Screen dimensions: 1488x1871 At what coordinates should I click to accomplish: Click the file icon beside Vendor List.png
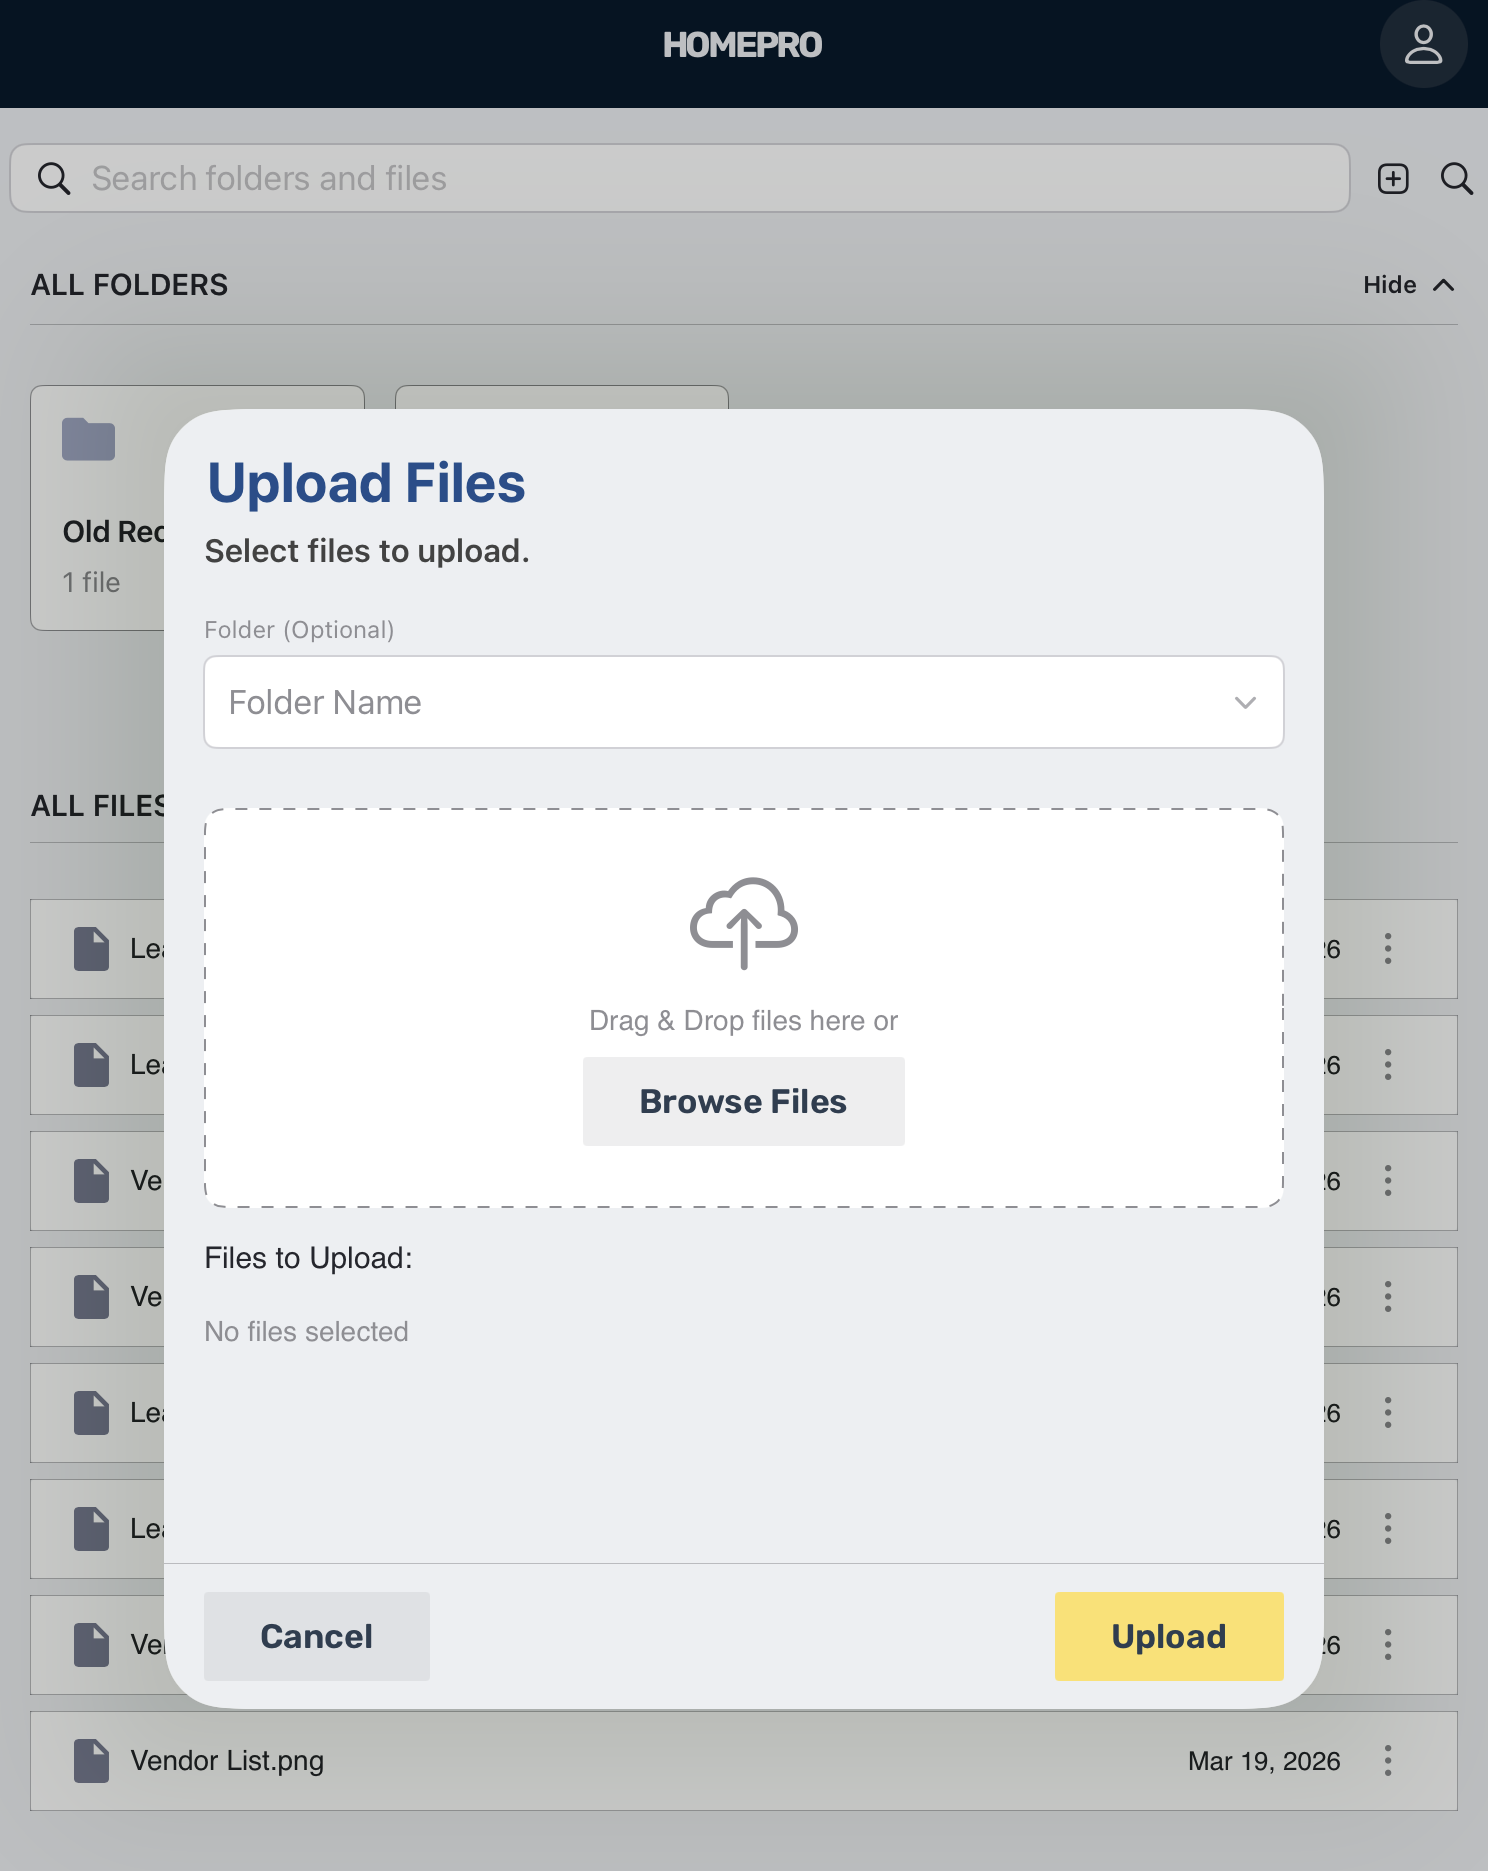point(91,1760)
